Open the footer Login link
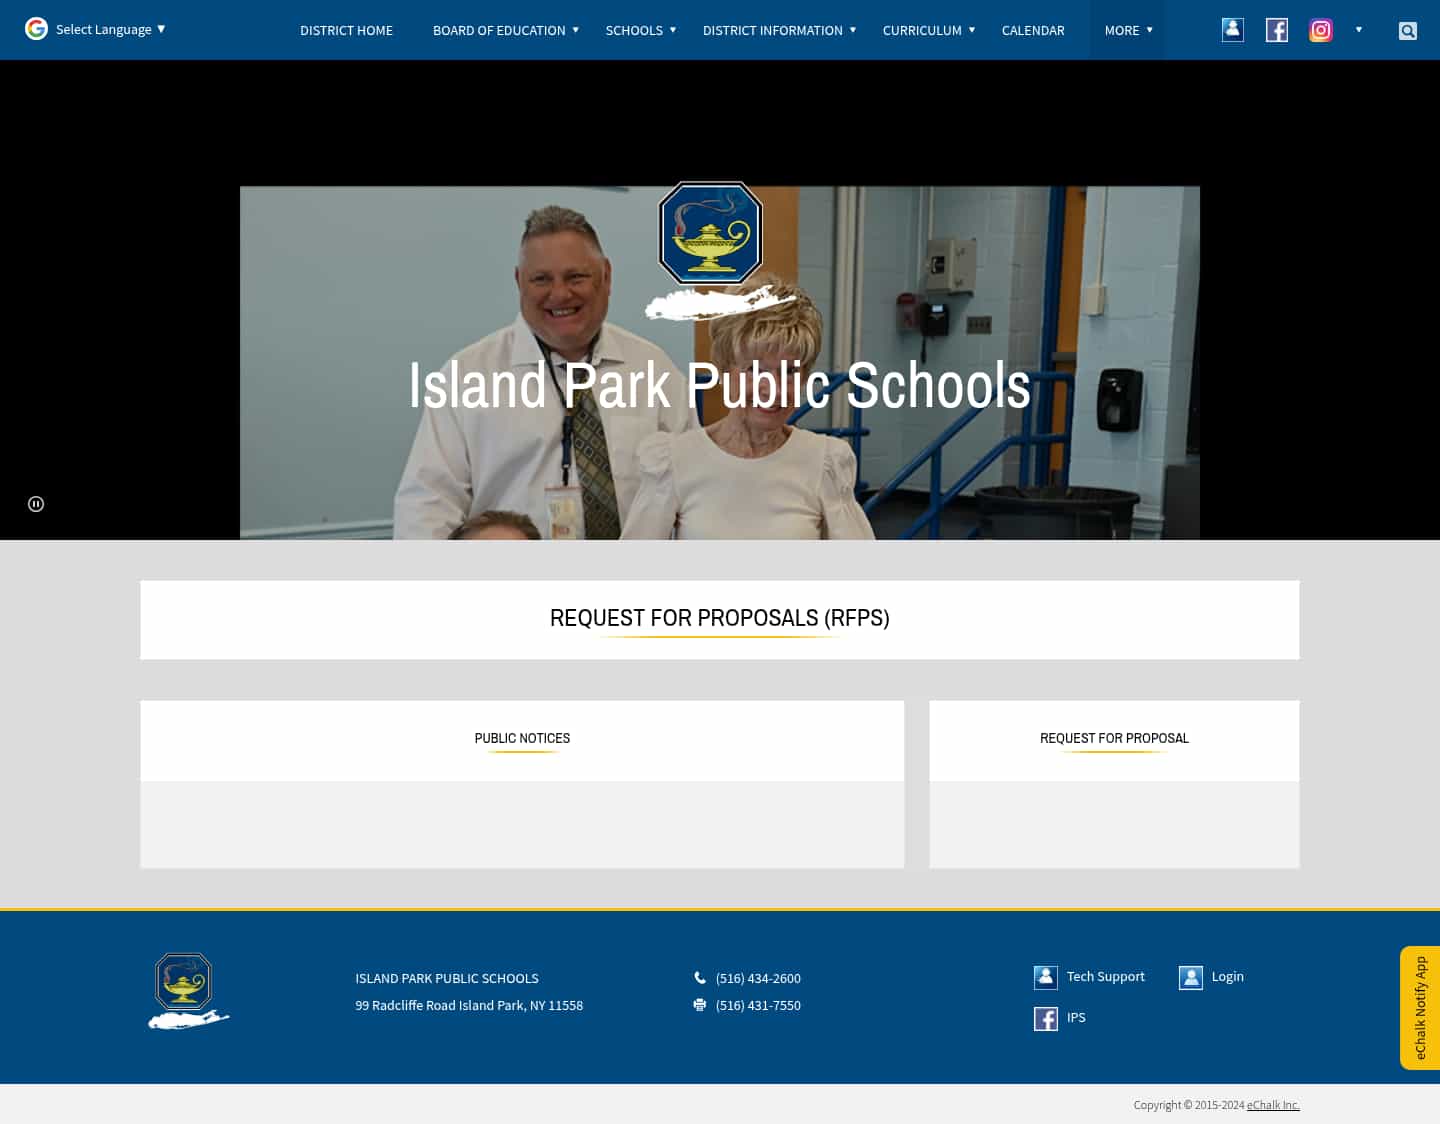This screenshot has width=1440, height=1124. [x=1228, y=976]
